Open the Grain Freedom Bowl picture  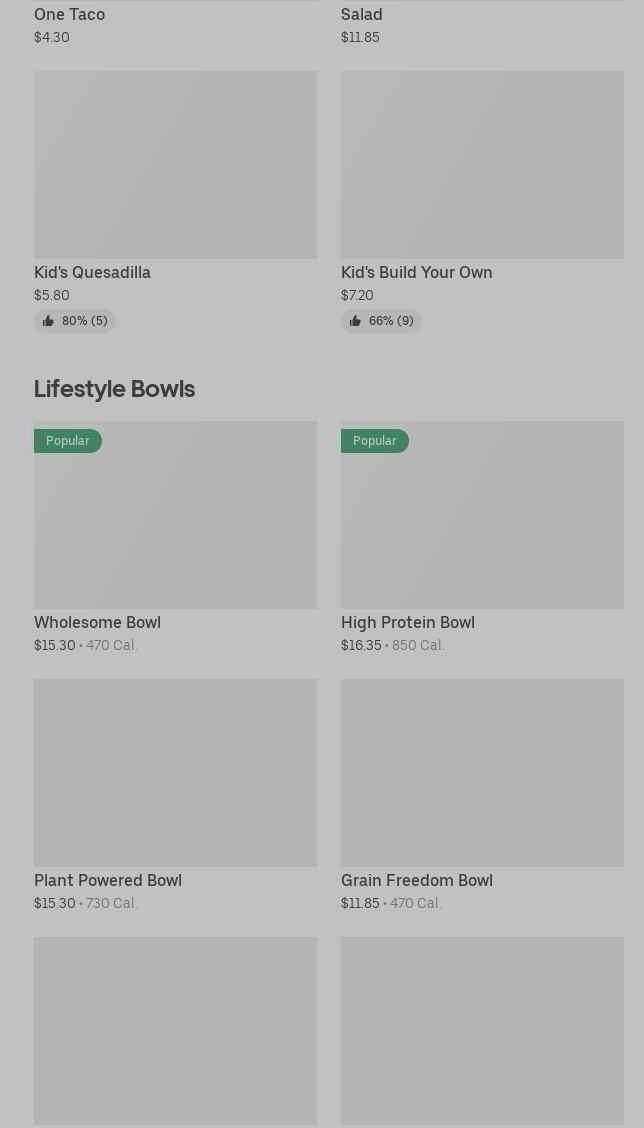(482, 773)
